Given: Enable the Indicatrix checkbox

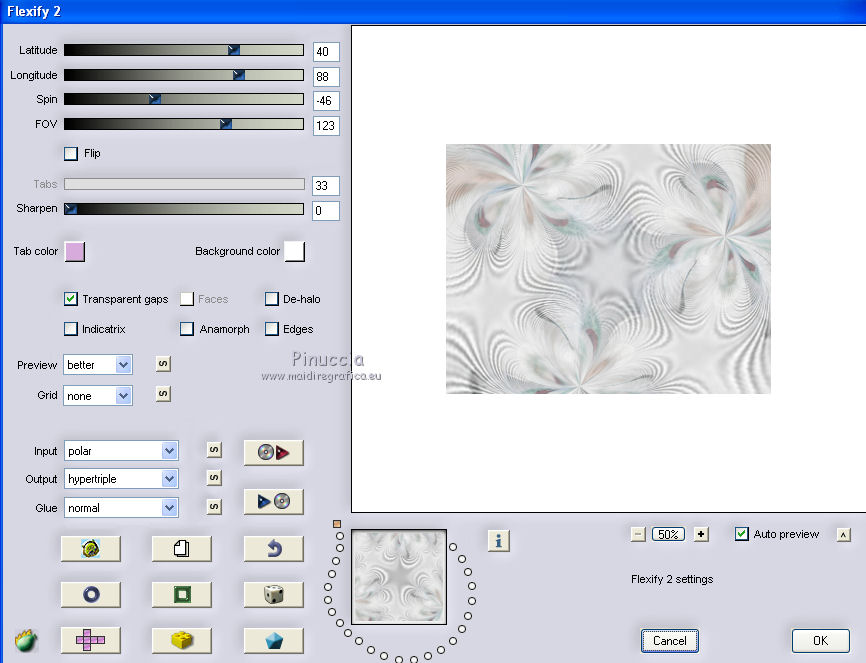Looking at the screenshot, I should click(71, 329).
